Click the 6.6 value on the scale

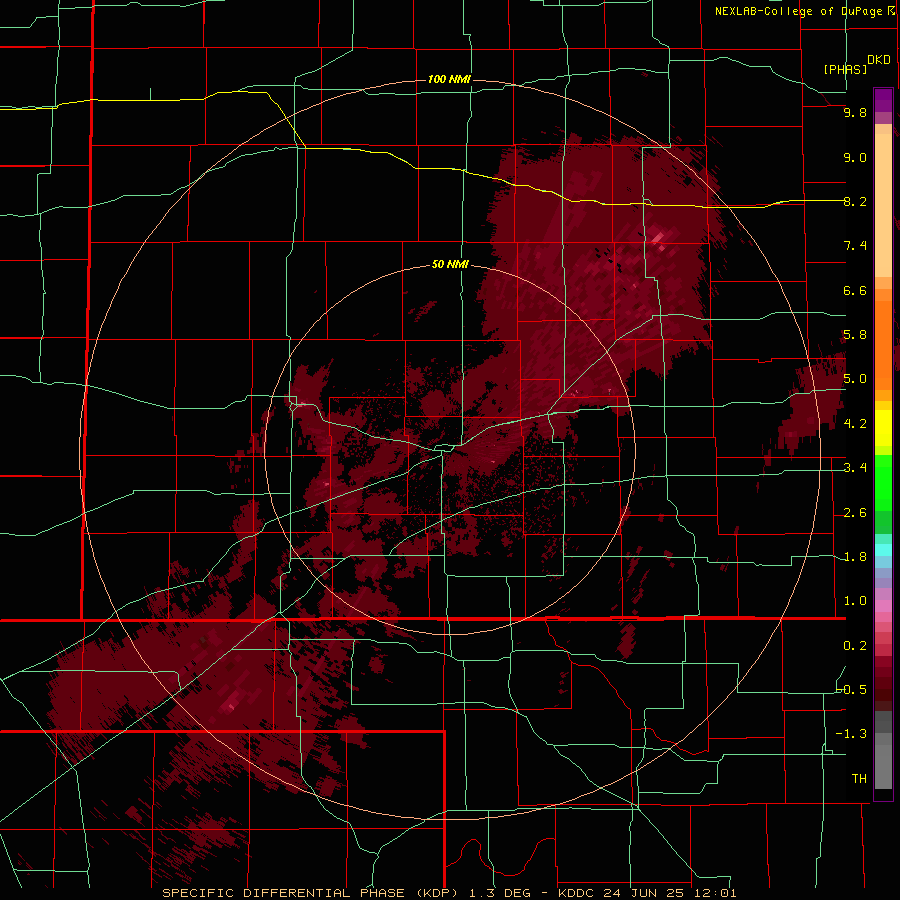855,290
